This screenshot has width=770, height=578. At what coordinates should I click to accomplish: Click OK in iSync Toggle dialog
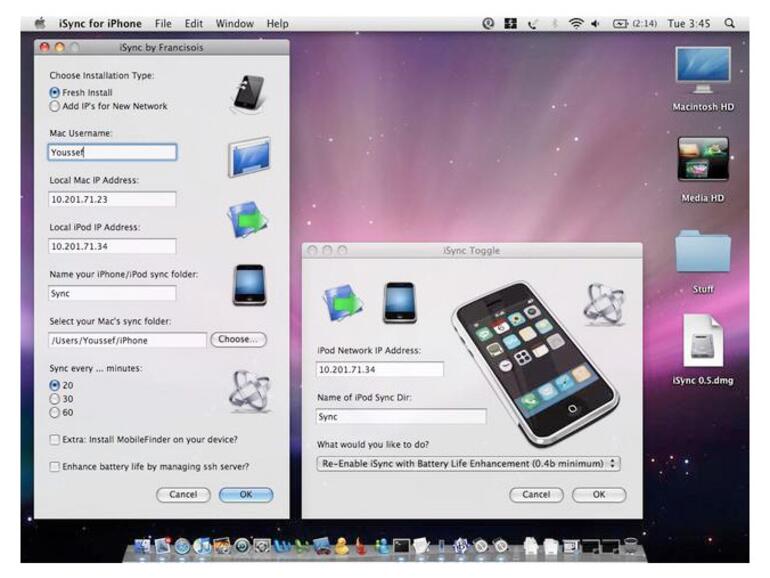pos(599,495)
